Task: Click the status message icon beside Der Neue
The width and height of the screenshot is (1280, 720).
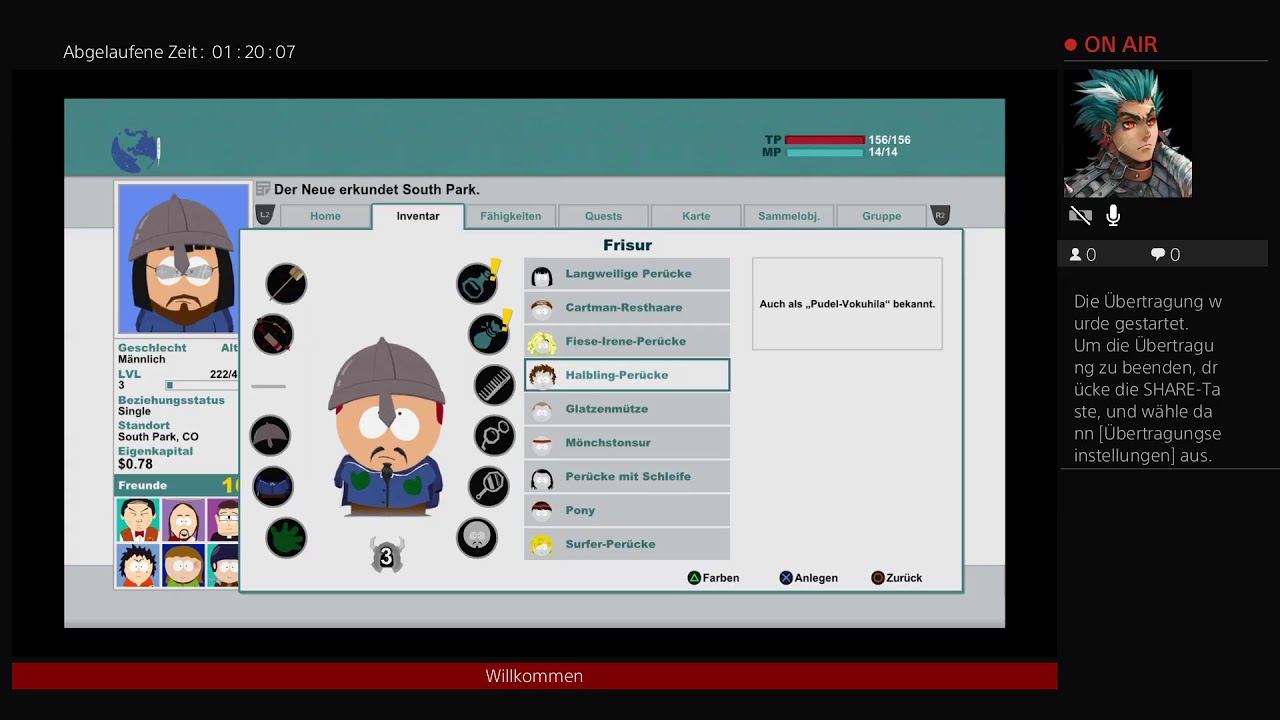Action: coord(263,189)
